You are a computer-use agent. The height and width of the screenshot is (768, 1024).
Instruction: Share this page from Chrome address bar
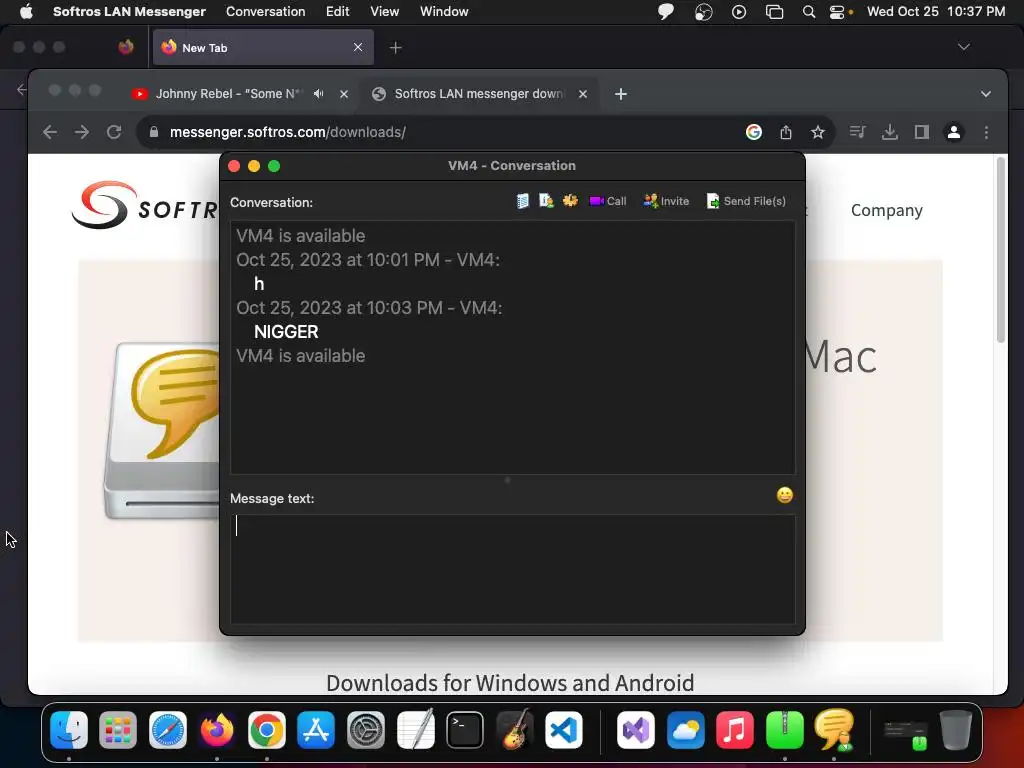tap(786, 132)
